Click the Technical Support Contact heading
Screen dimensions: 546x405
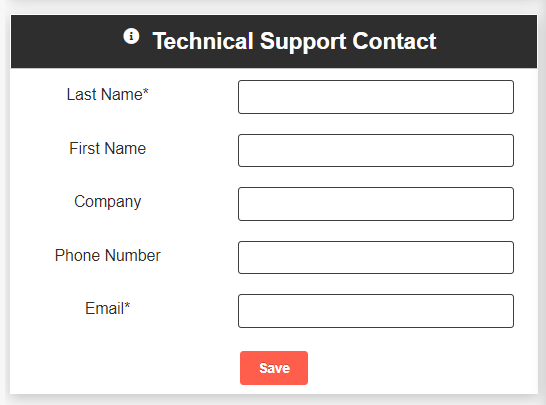point(294,41)
